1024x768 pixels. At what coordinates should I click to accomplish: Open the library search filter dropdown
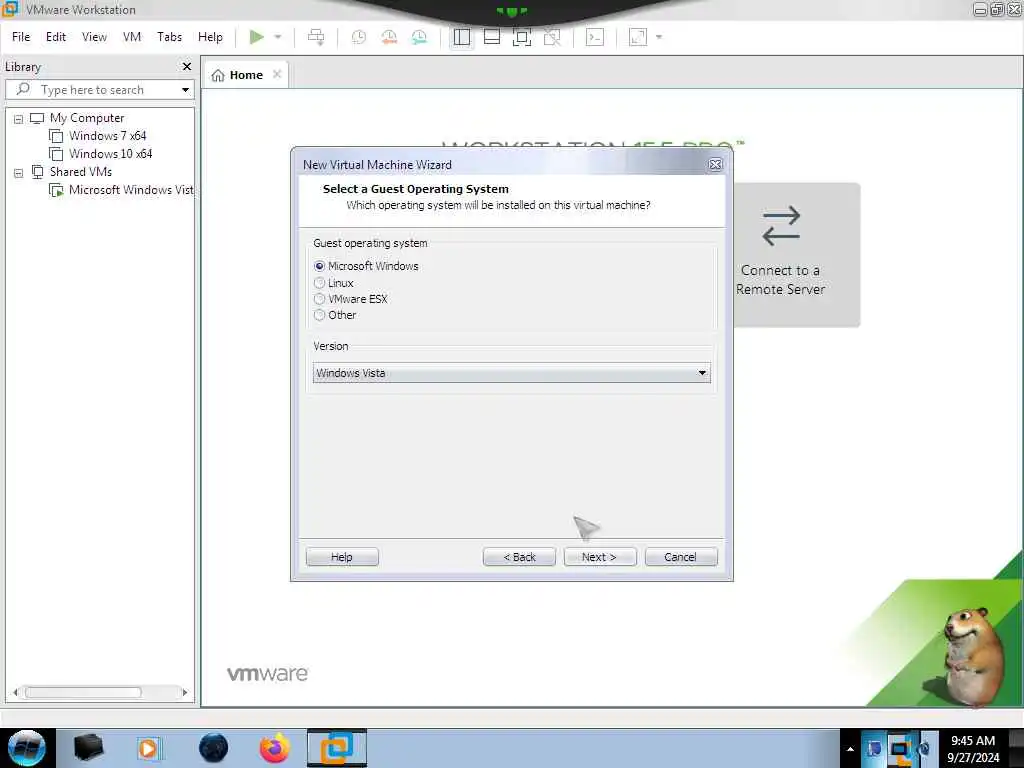coord(185,89)
